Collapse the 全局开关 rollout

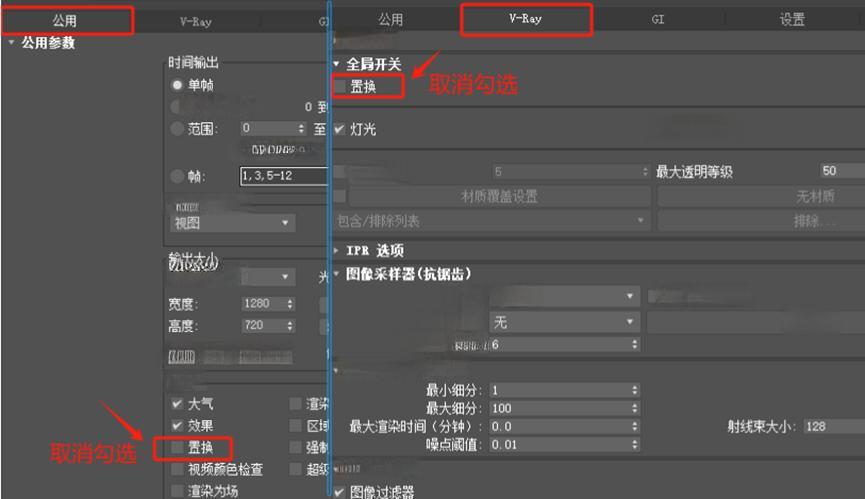click(337, 64)
